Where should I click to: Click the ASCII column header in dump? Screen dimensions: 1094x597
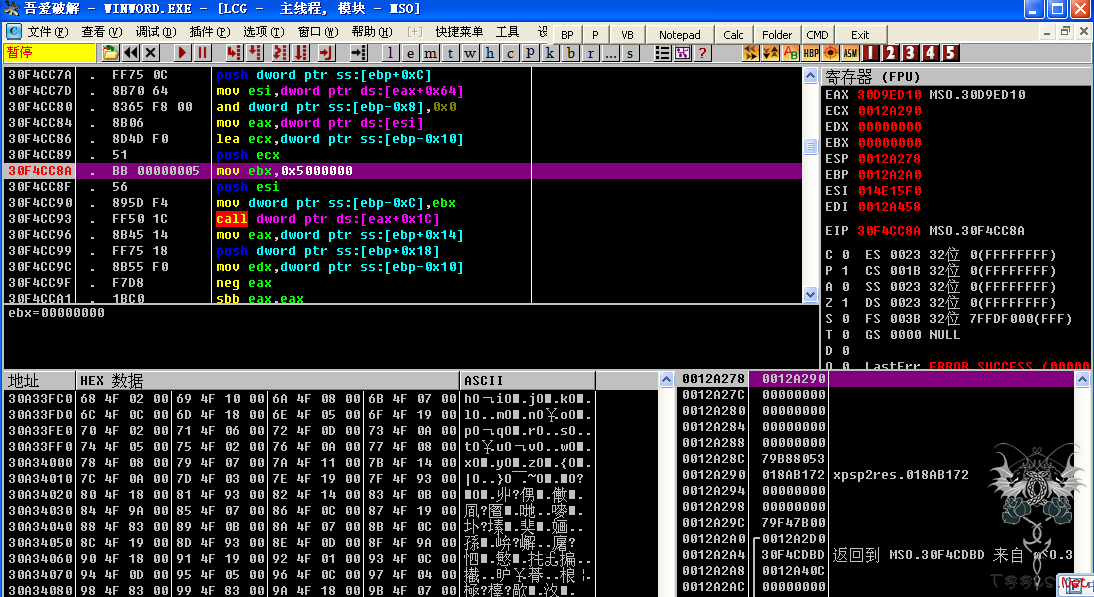click(x=527, y=381)
